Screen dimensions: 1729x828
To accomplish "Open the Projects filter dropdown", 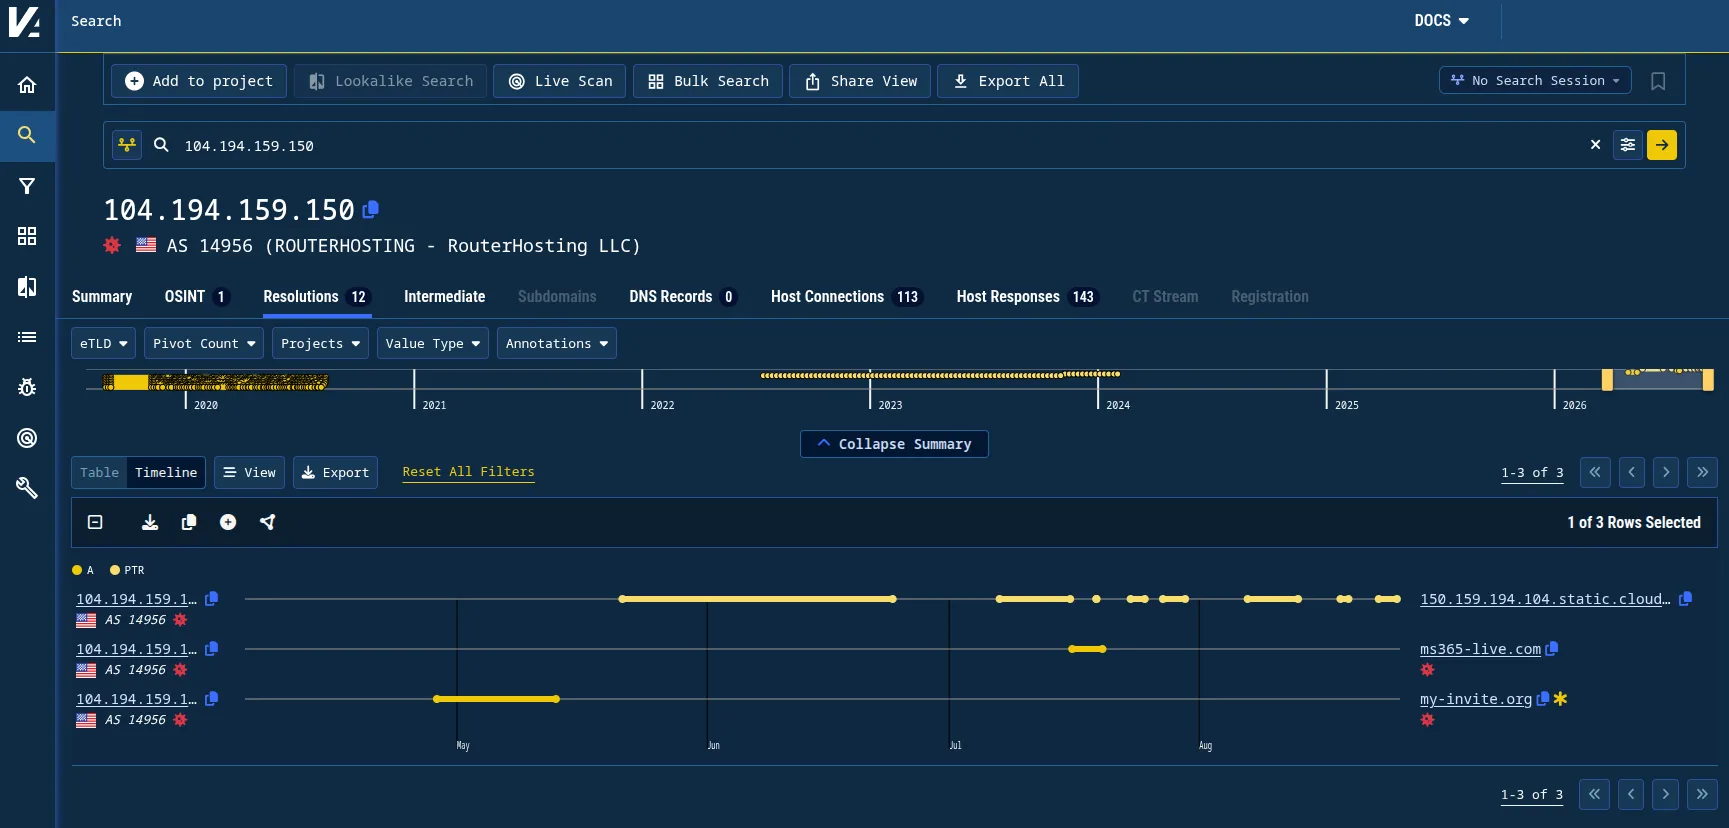I will pos(320,343).
